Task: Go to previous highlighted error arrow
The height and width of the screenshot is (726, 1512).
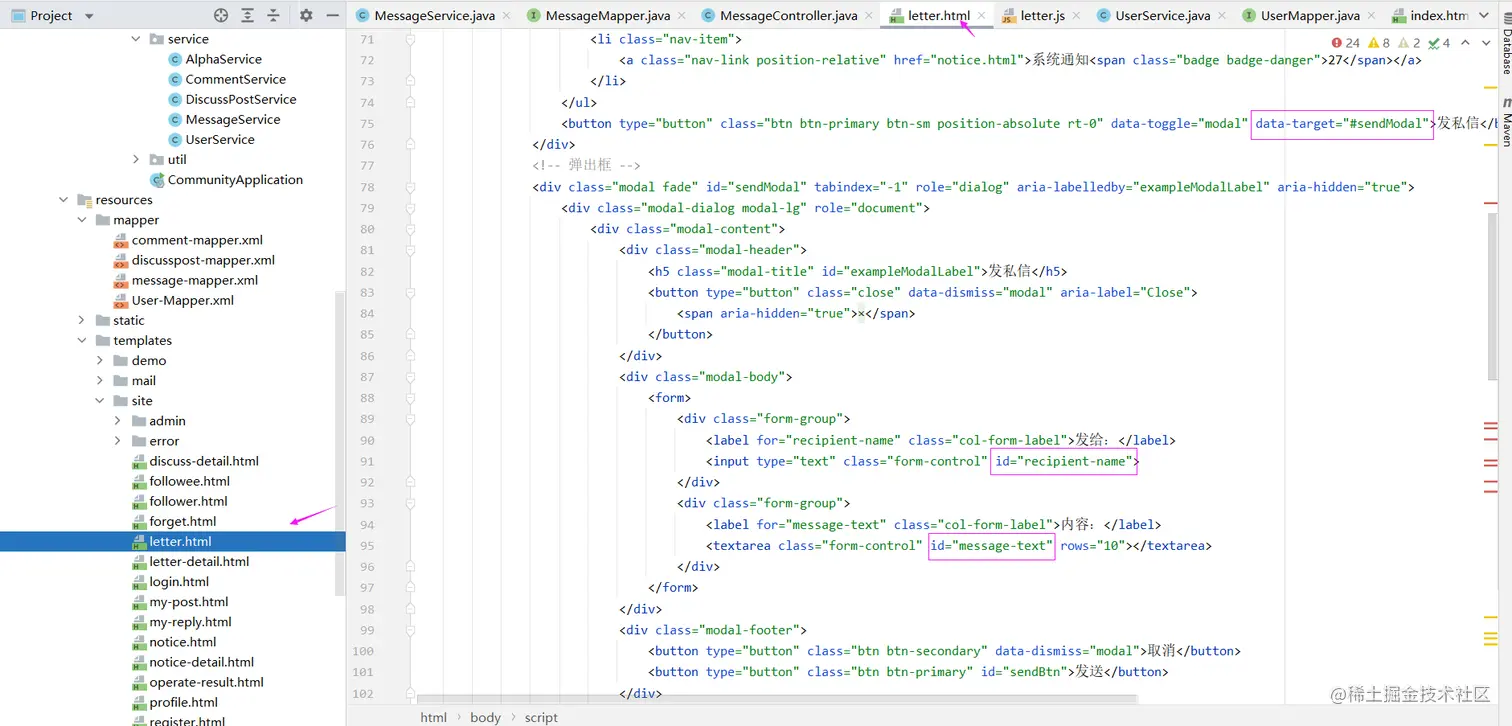Action: [1465, 43]
